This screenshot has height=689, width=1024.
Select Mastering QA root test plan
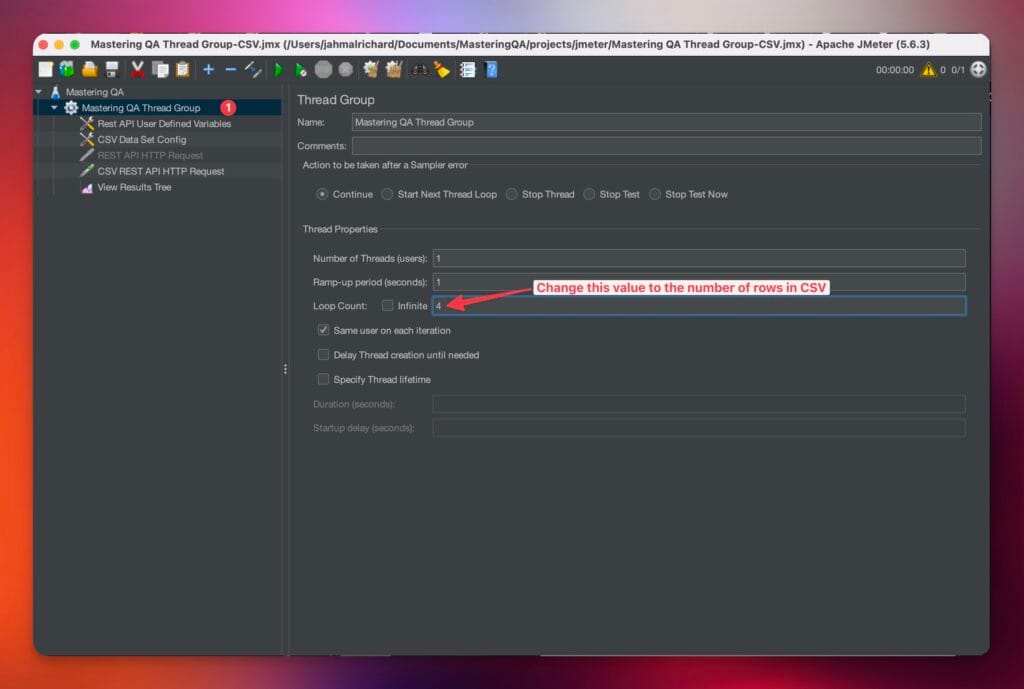tap(95, 92)
